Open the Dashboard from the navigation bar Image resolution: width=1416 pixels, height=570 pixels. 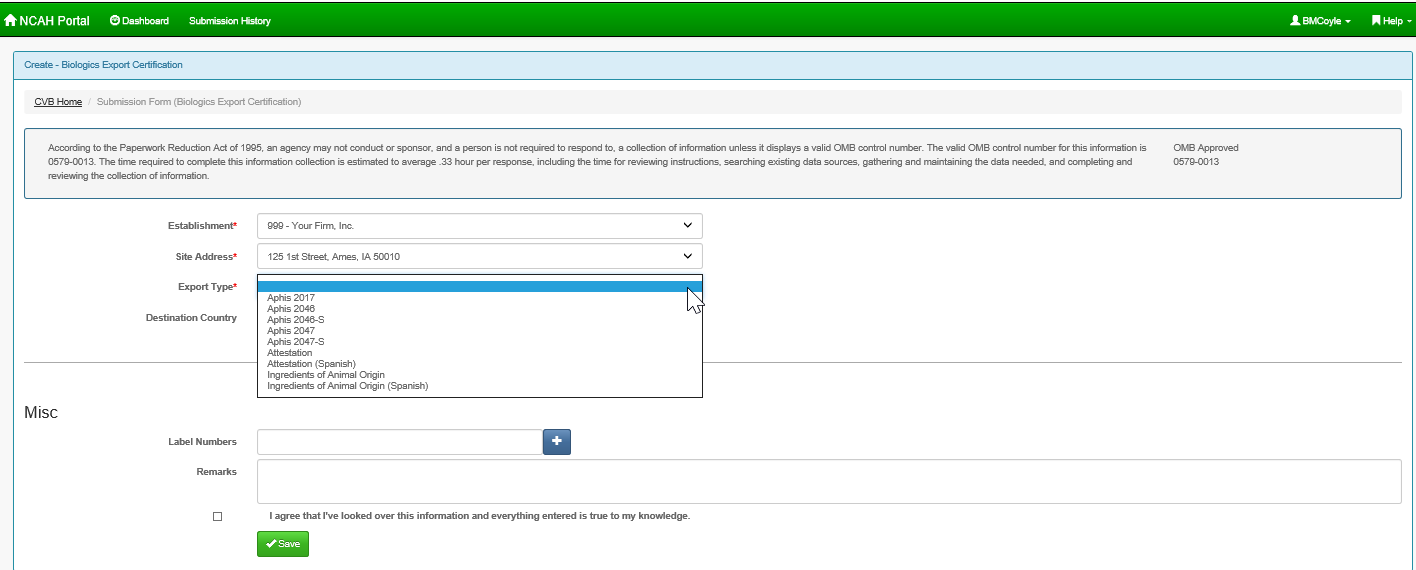[x=139, y=21]
